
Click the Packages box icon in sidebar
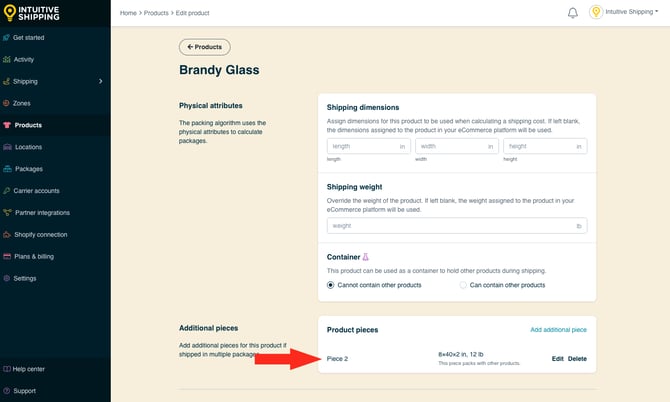pyautogui.click(x=7, y=169)
